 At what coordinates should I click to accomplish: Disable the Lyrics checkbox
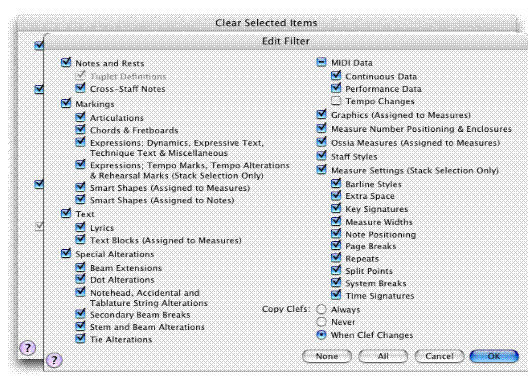point(80,227)
